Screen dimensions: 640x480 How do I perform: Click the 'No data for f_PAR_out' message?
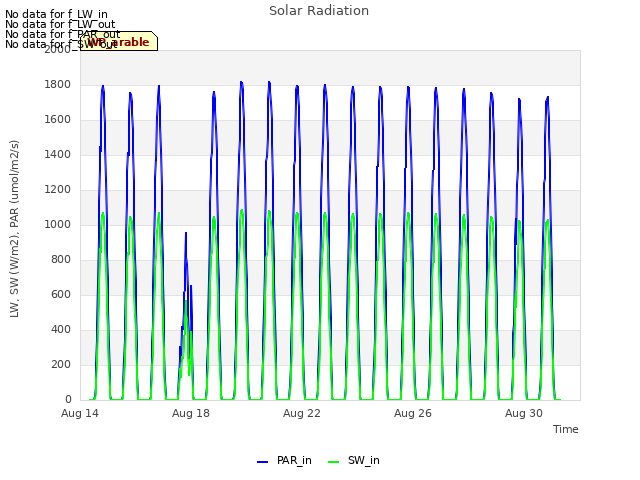click(62, 34)
